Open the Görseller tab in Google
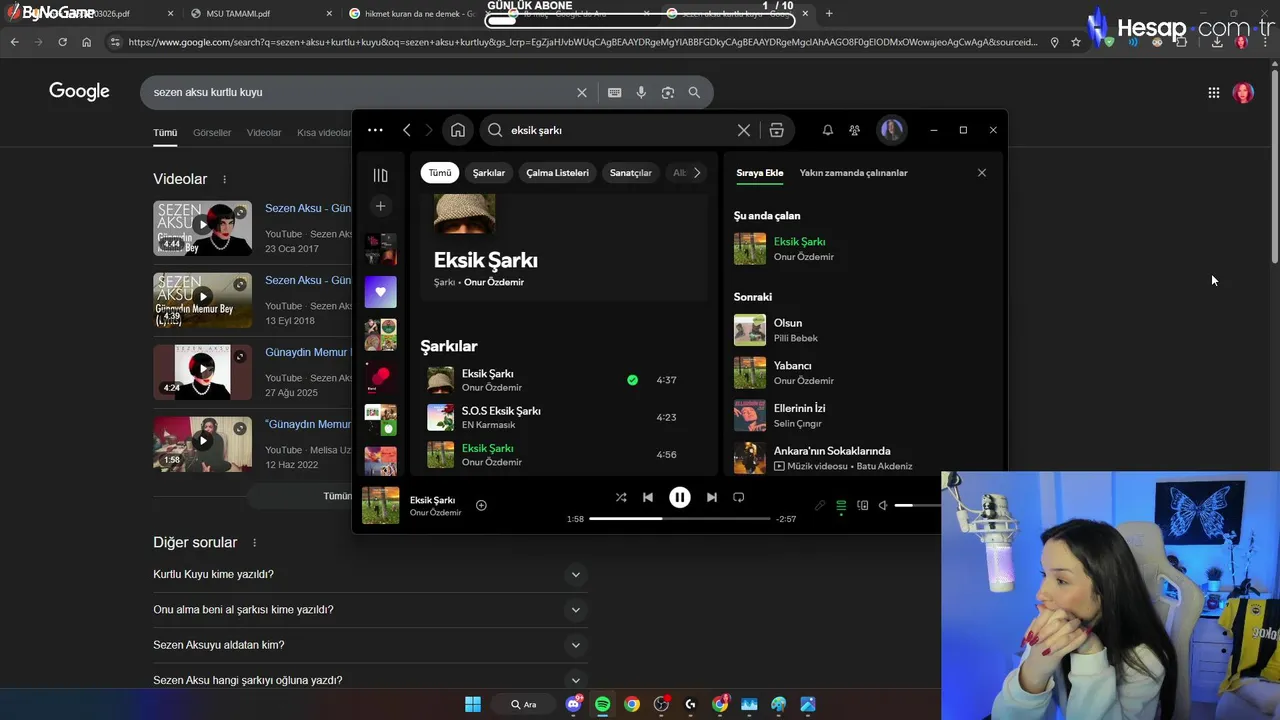This screenshot has height=720, width=1280. (212, 133)
